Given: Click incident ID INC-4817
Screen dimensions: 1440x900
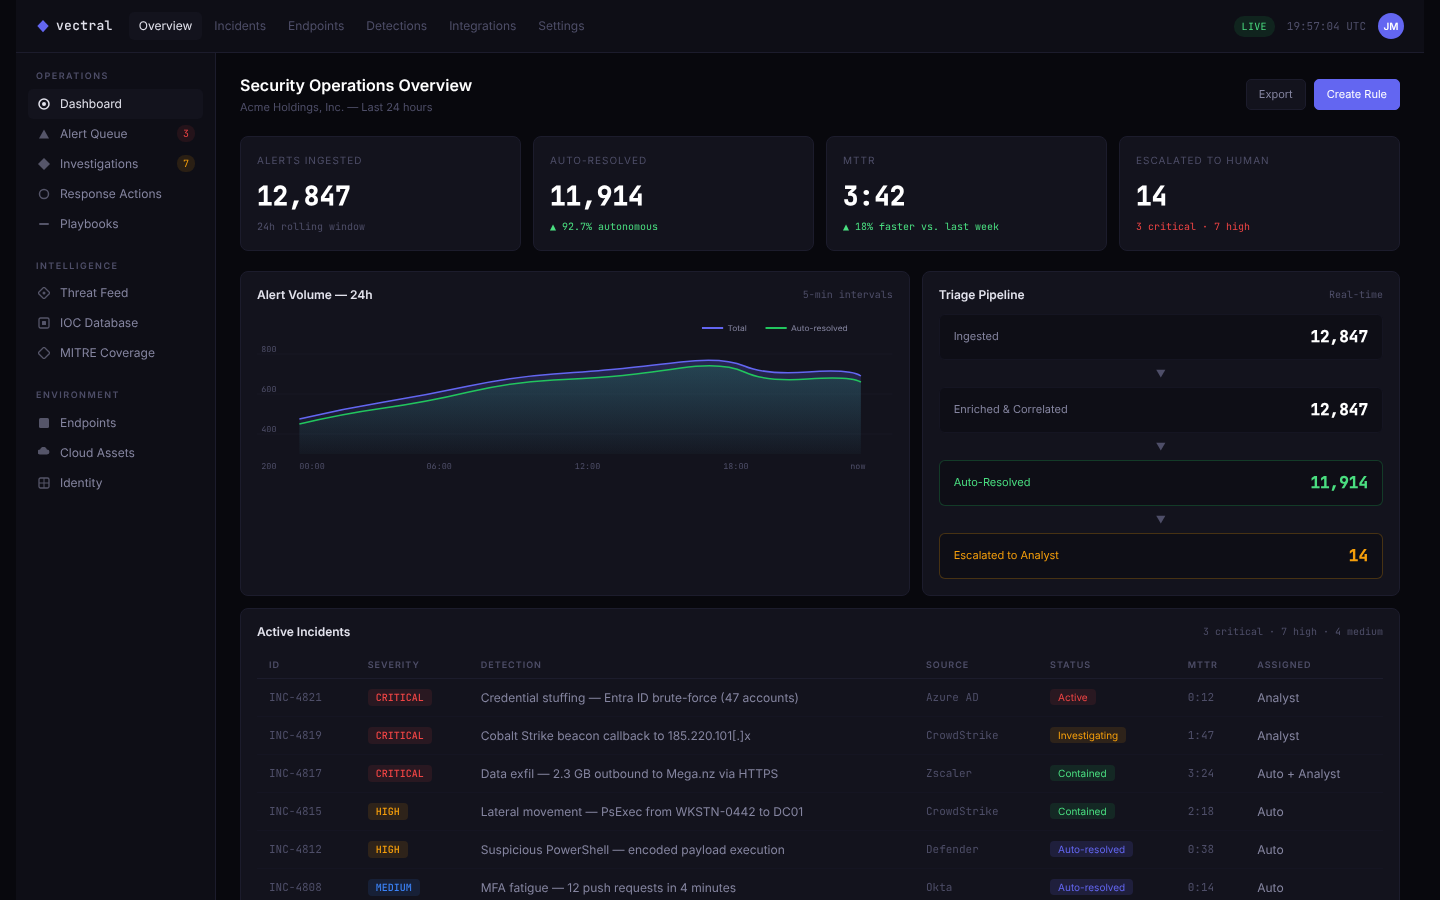Looking at the screenshot, I should [295, 774].
